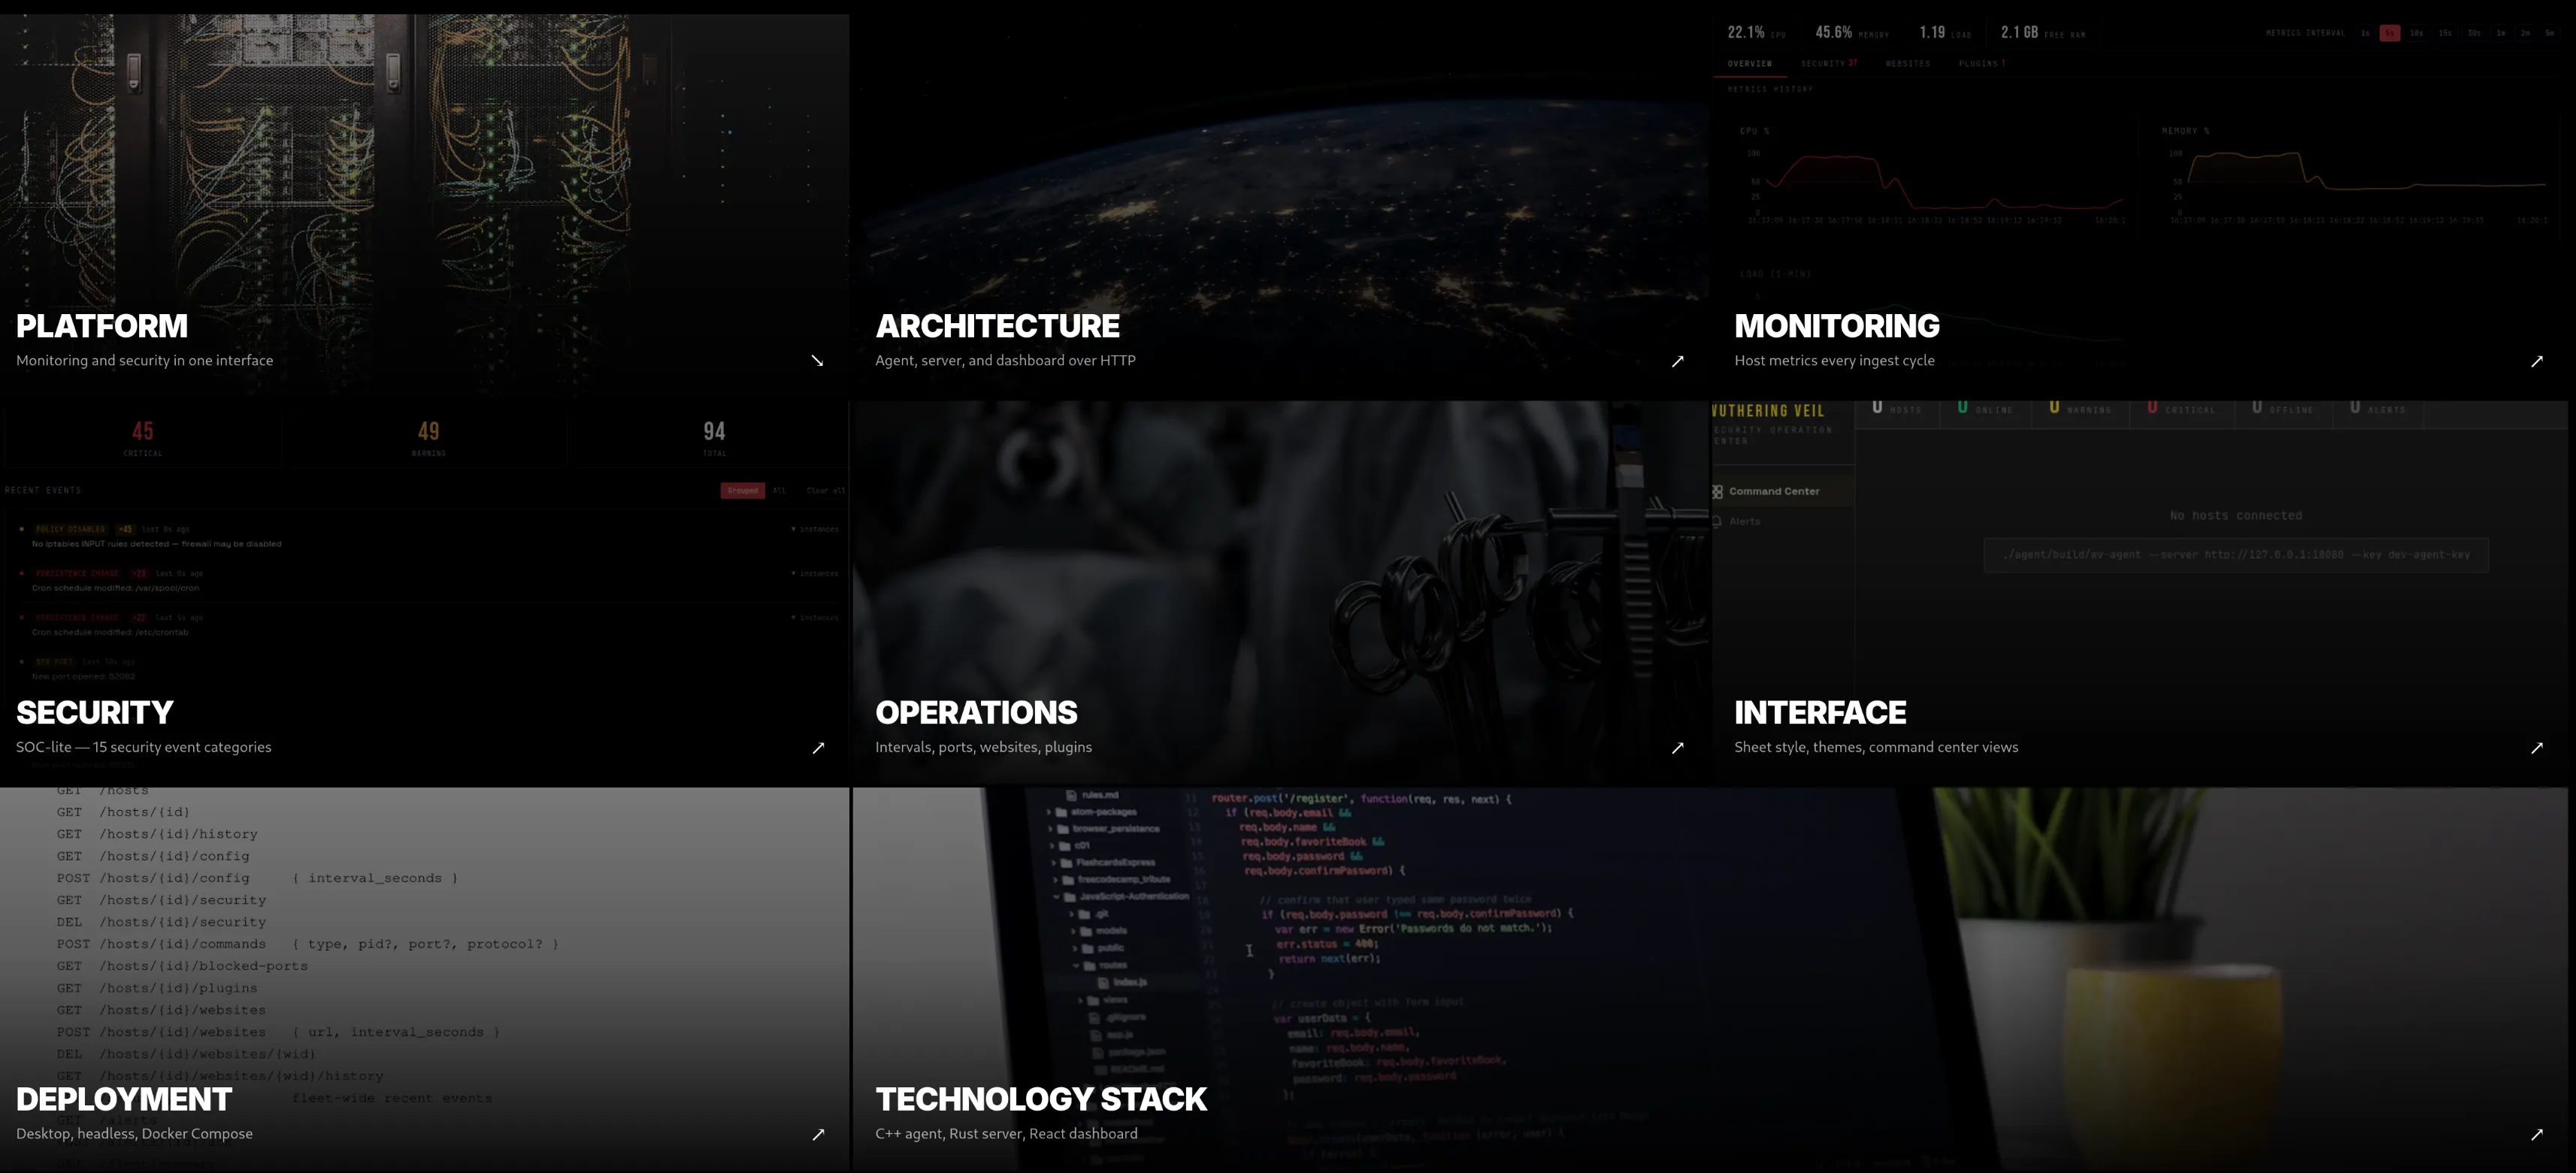This screenshot has width=2576, height=1173.
Task: Open the INTERFACE heading
Action: 1820,713
